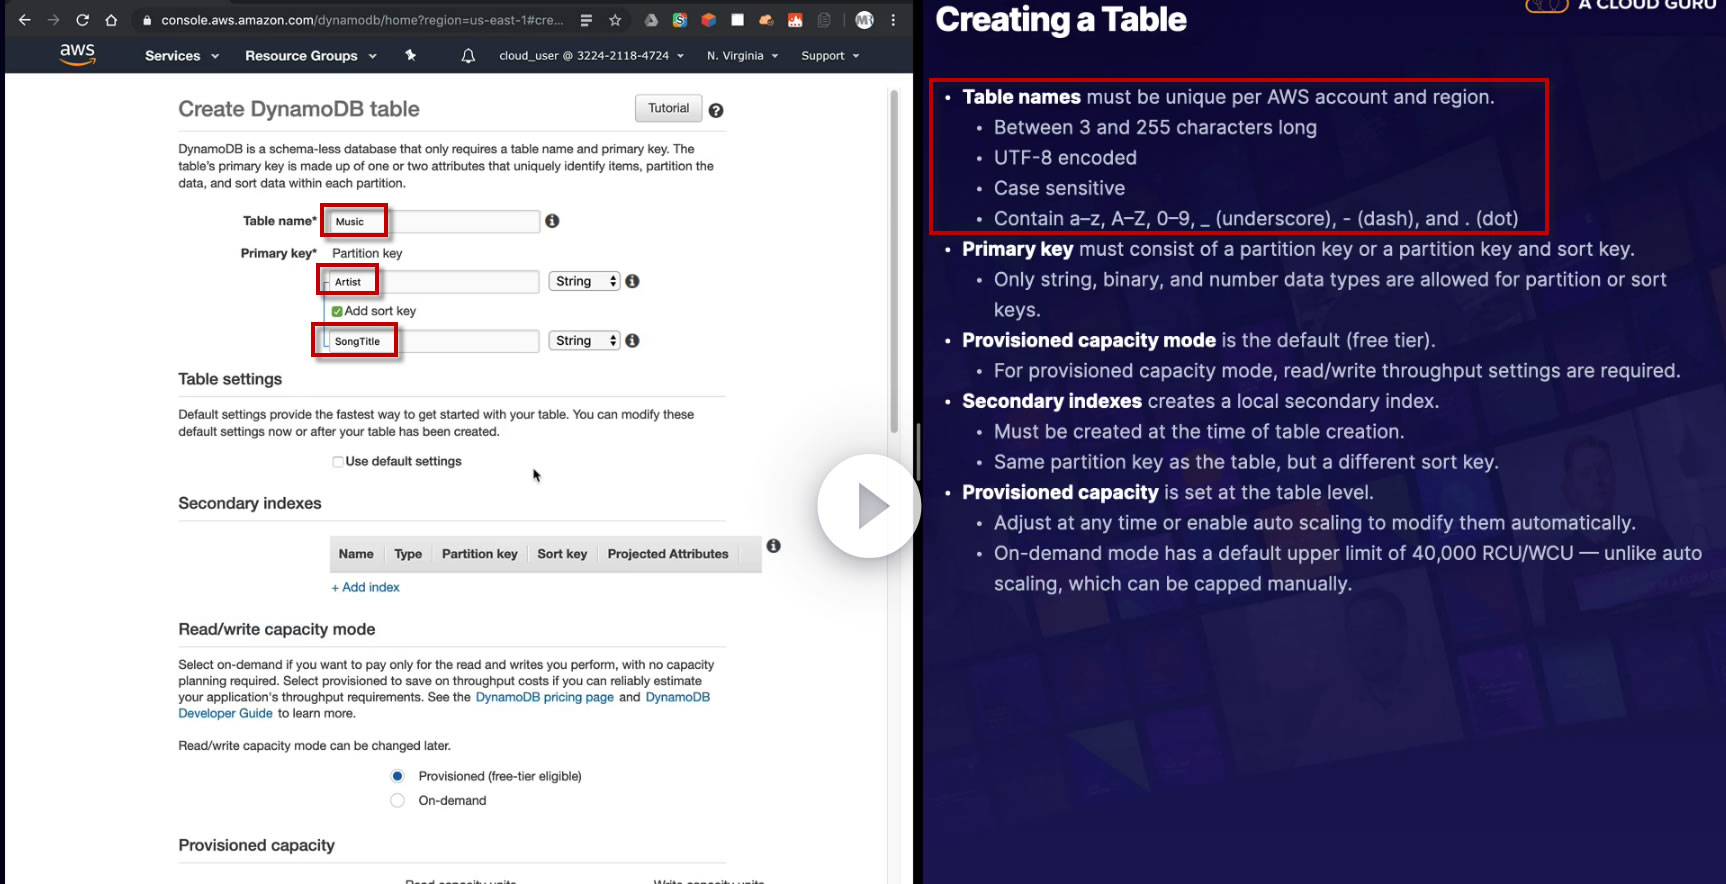
Task: Click the Projected Attributes column header
Action: pos(668,554)
